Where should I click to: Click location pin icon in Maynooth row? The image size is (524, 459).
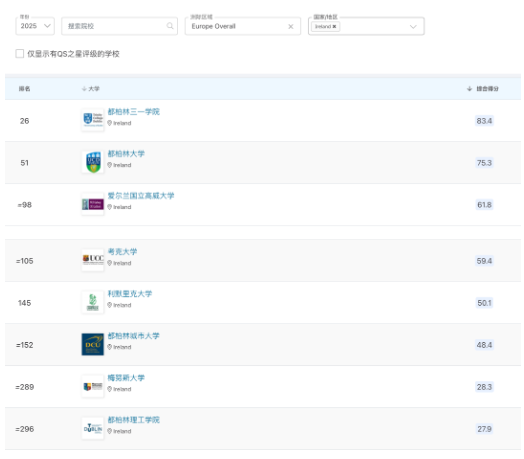pos(109,389)
